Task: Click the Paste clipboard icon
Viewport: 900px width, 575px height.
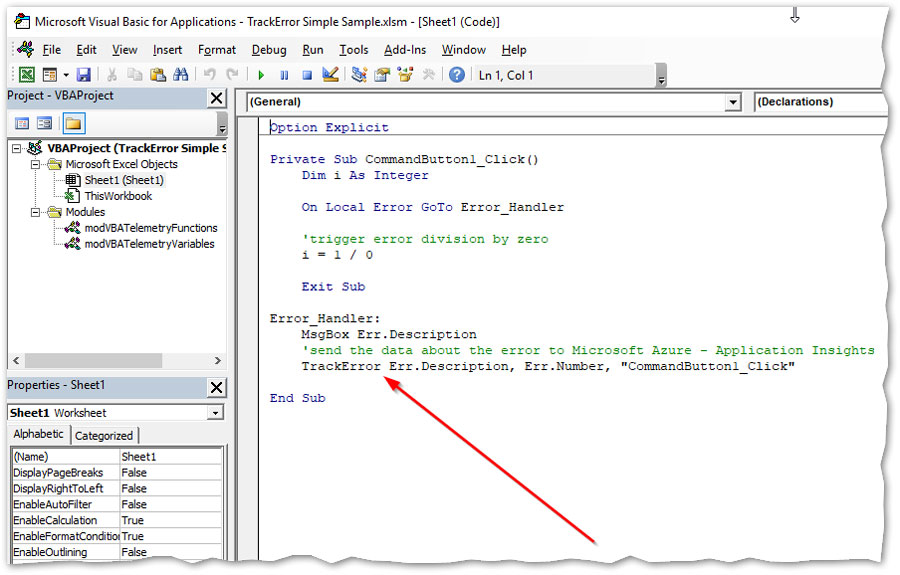Action: pos(158,75)
